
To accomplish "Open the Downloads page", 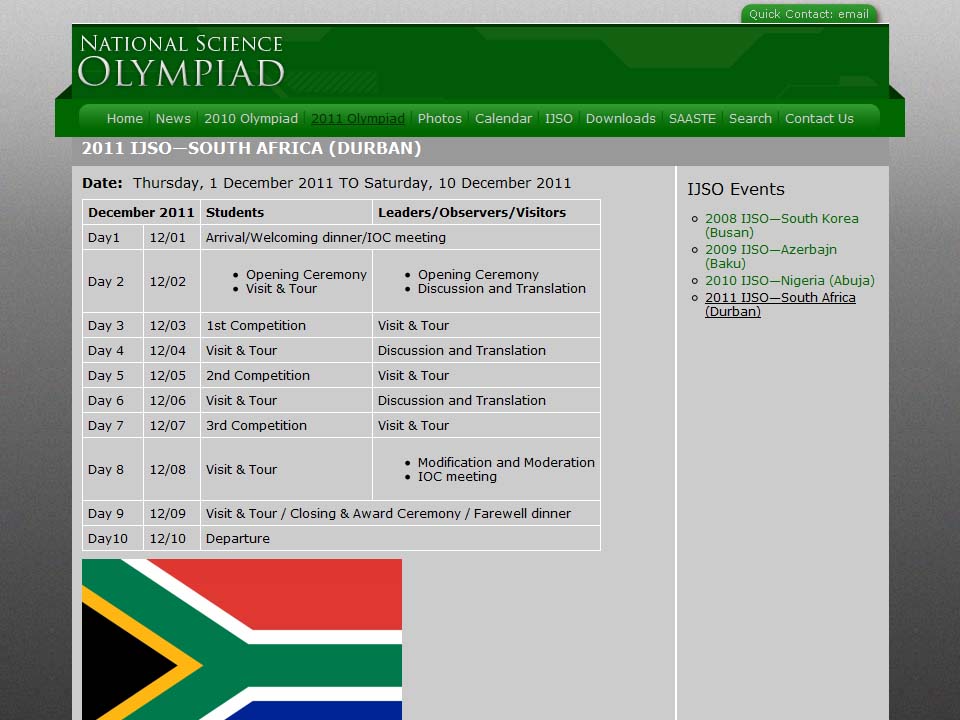I will tap(621, 119).
